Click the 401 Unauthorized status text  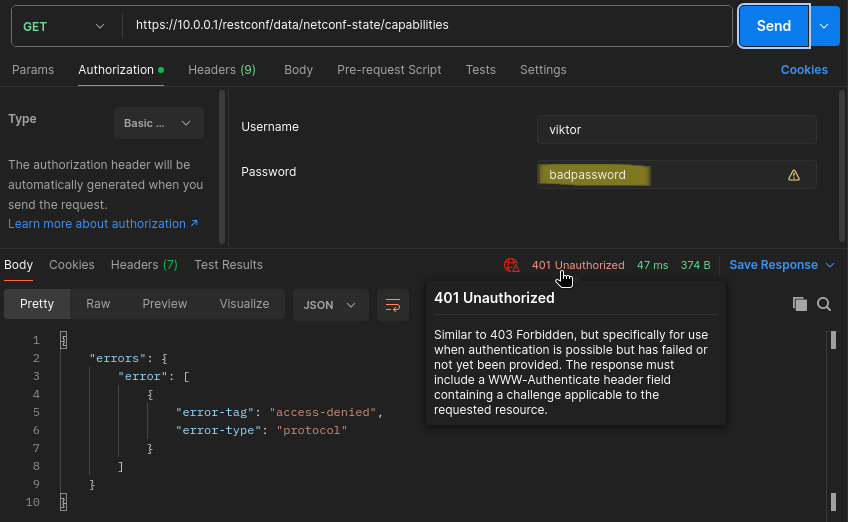point(578,266)
